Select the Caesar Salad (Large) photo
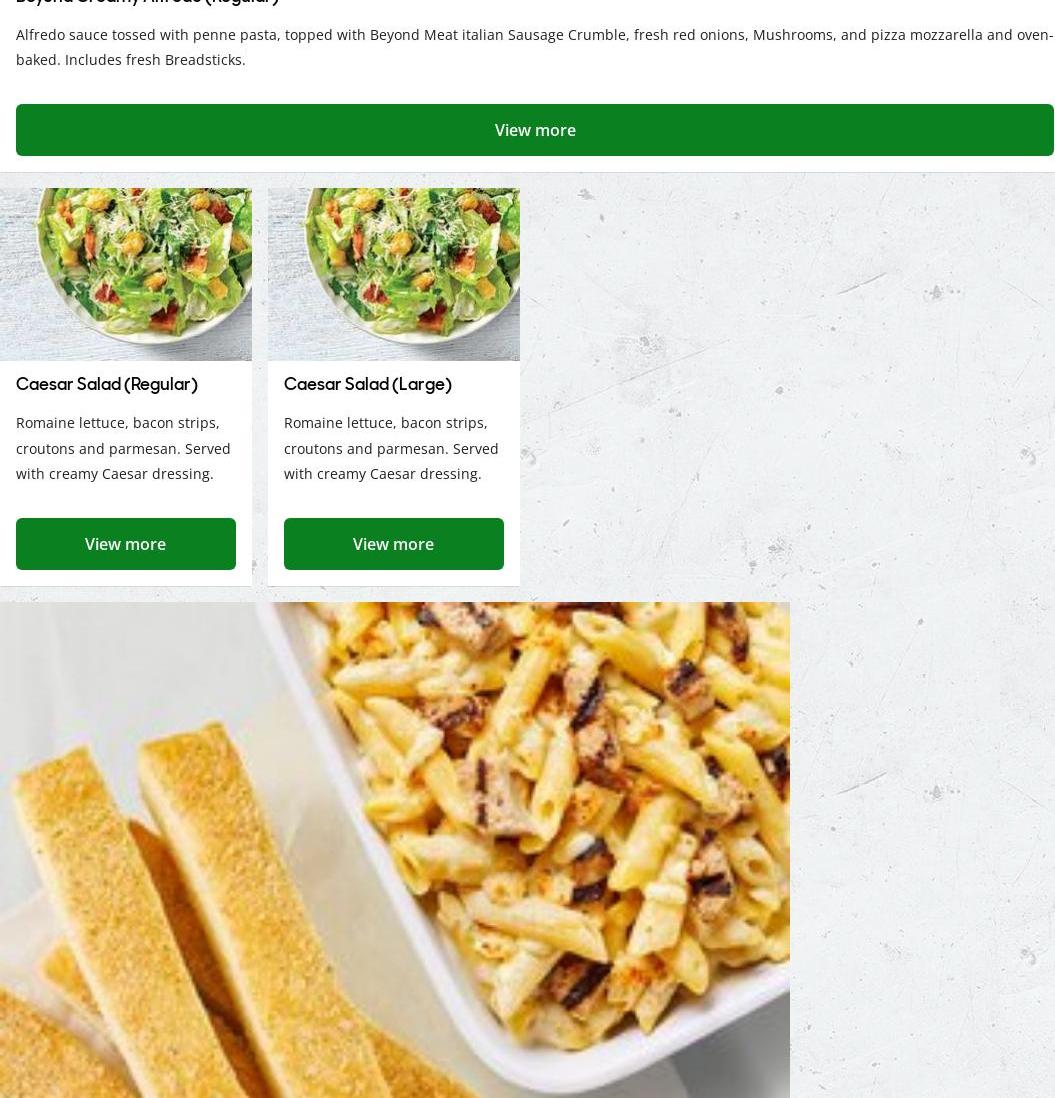The height and width of the screenshot is (1098, 1055). coord(393,274)
